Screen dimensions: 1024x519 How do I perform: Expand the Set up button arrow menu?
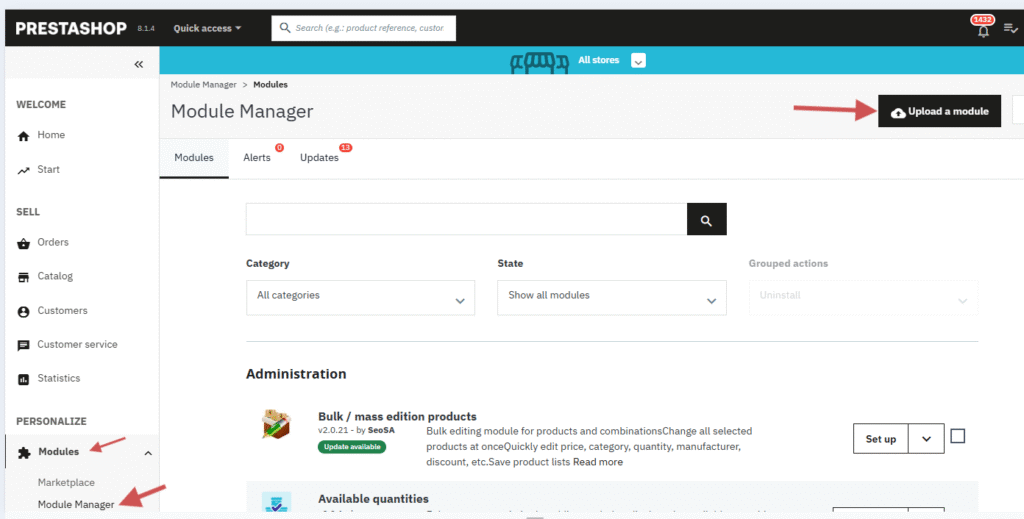tap(926, 438)
